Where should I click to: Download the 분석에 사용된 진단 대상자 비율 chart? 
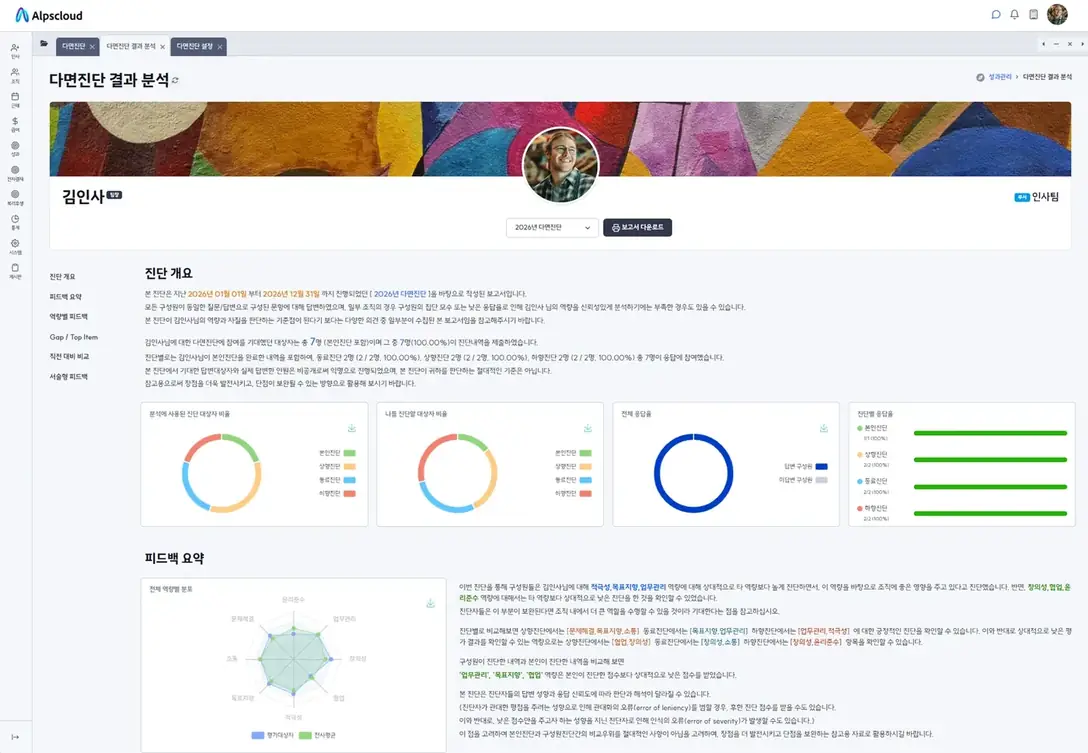[352, 428]
